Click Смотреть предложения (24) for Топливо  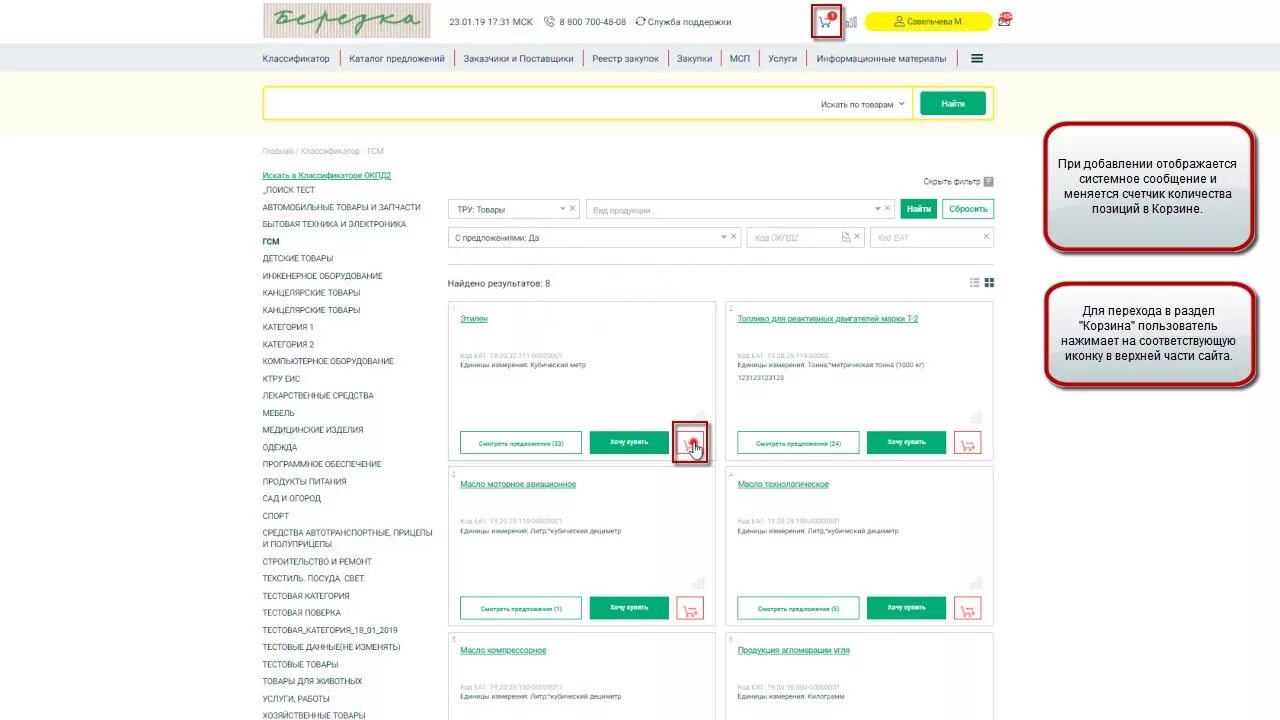(798, 442)
